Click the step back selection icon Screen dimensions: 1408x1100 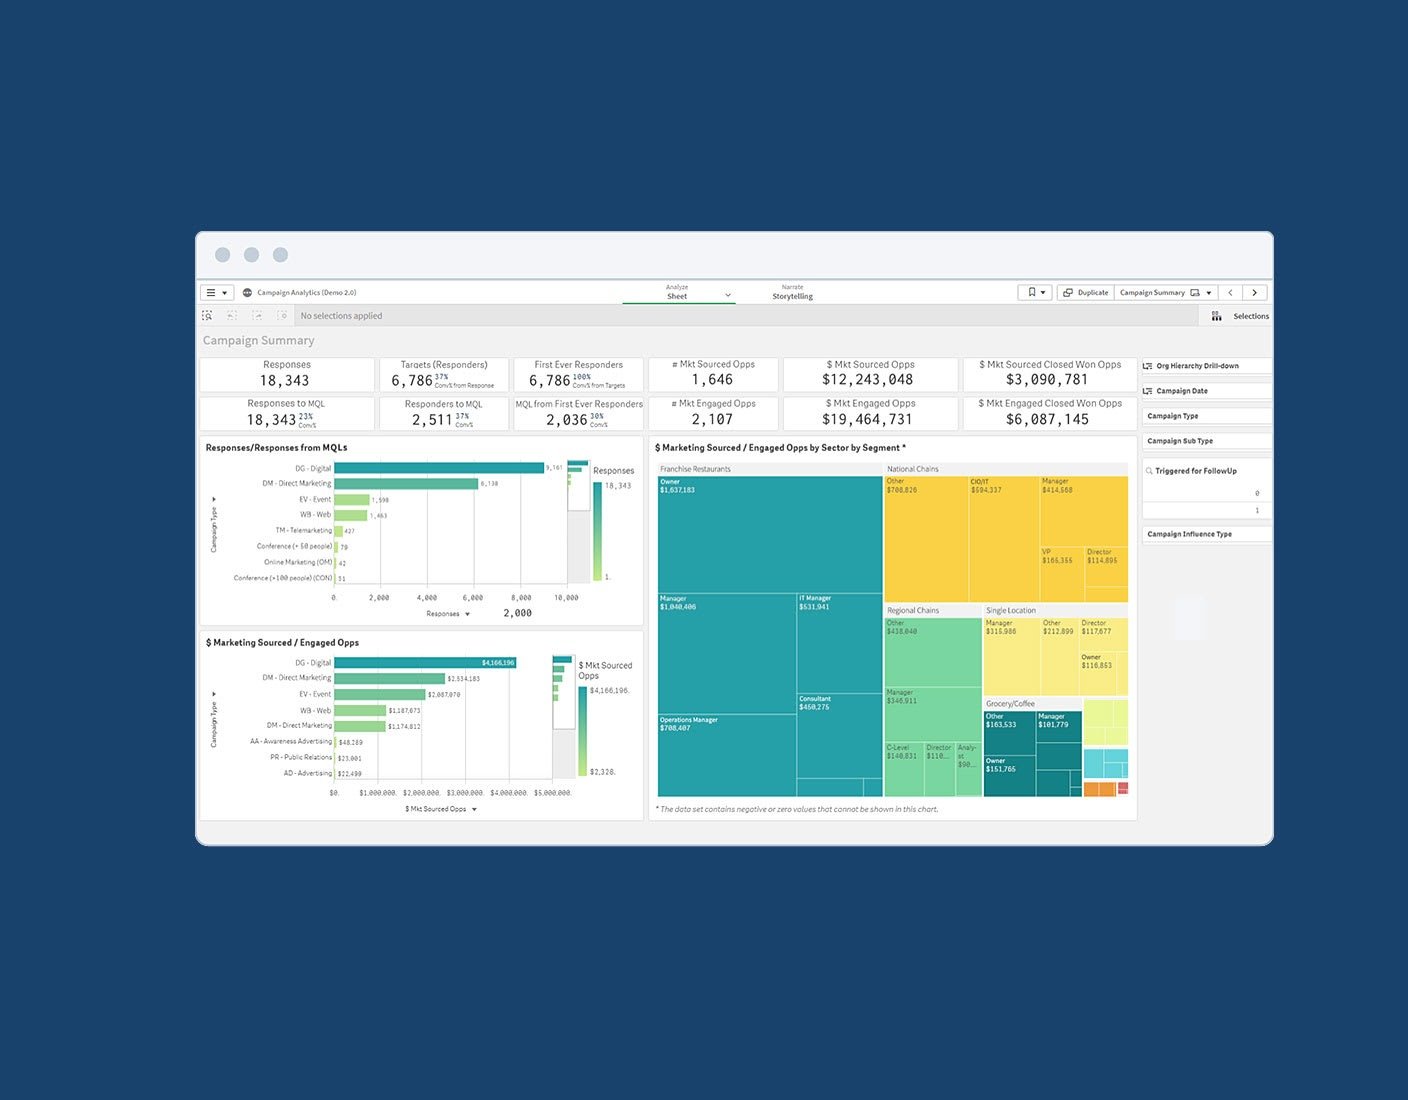point(232,316)
